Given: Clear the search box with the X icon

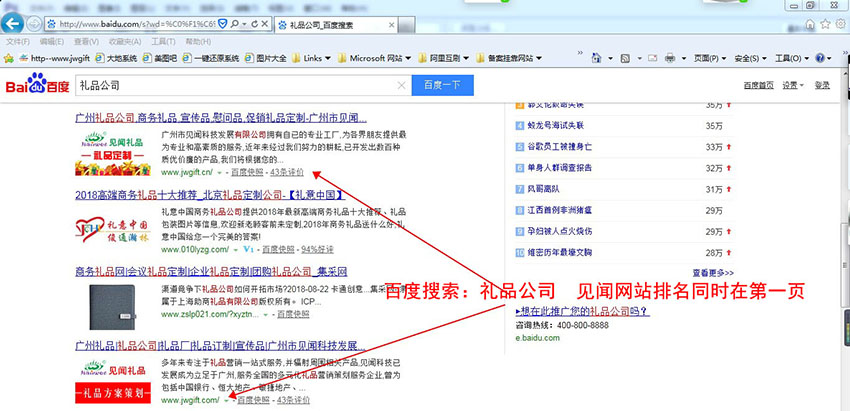Looking at the screenshot, I should (401, 85).
